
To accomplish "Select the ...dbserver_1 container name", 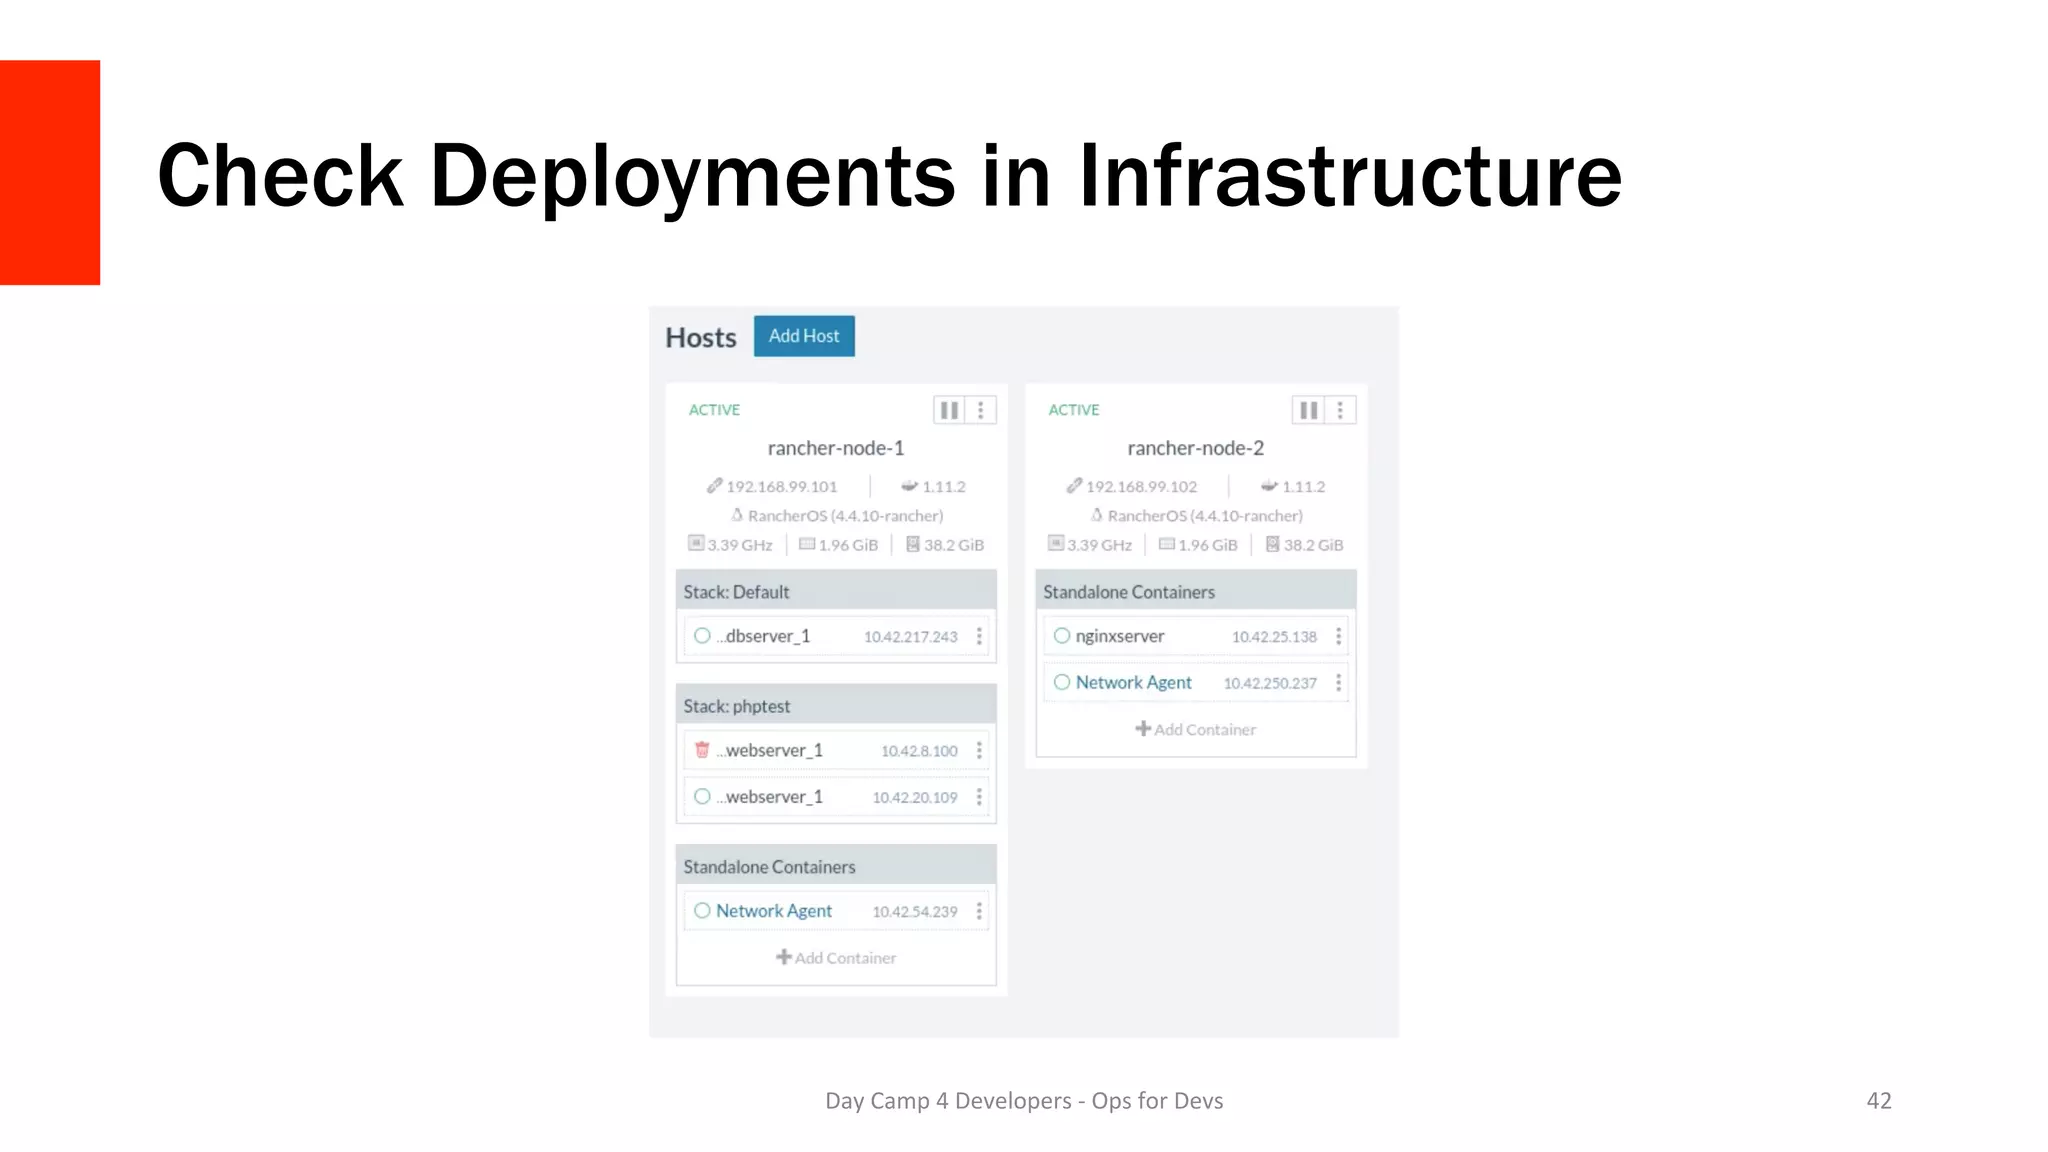I will 763,636.
